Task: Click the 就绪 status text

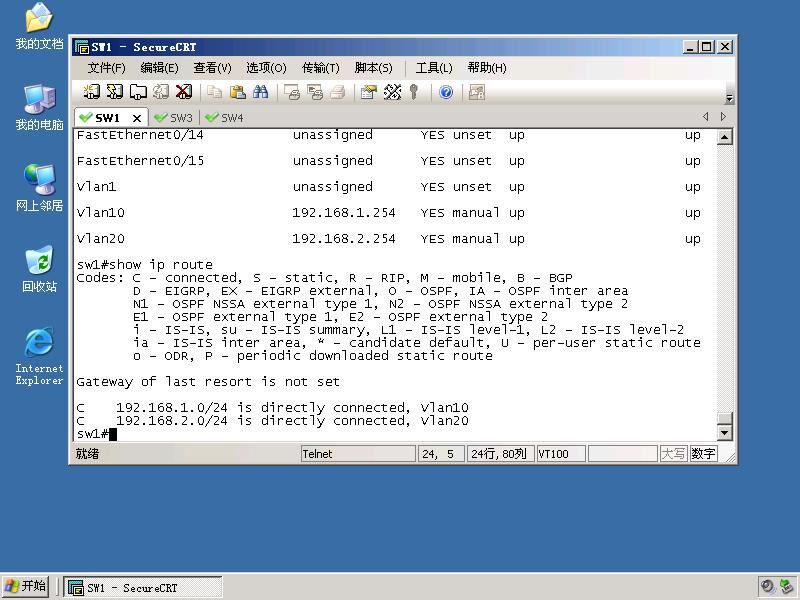Action: click(x=87, y=454)
